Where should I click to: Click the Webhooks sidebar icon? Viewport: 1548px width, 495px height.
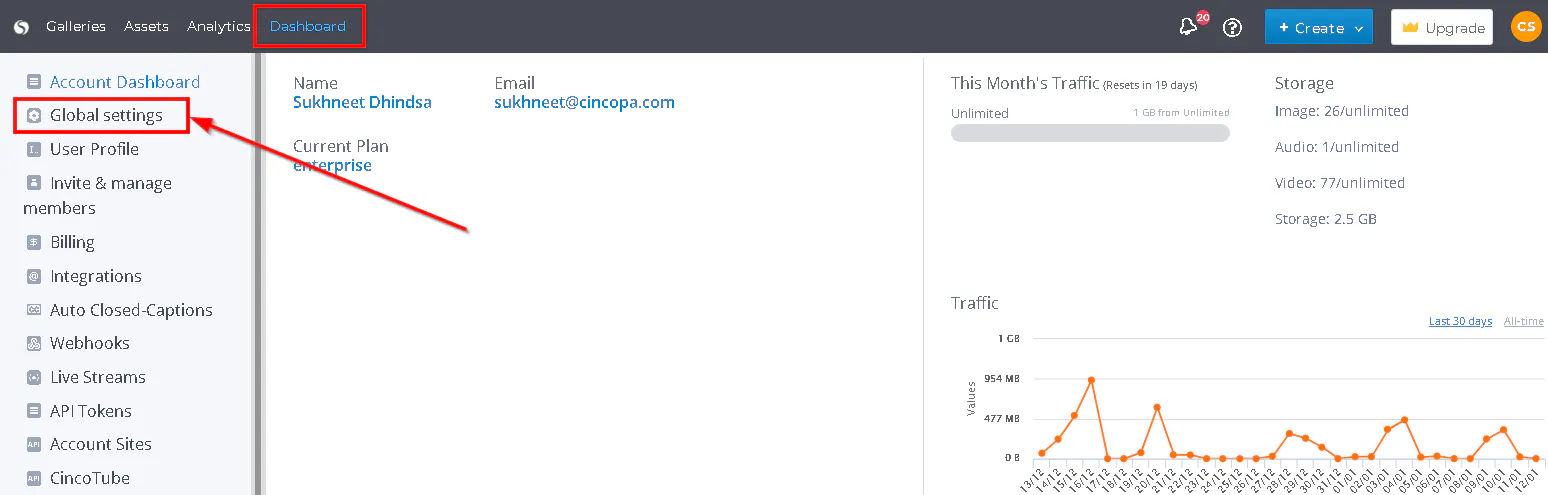click(x=34, y=343)
